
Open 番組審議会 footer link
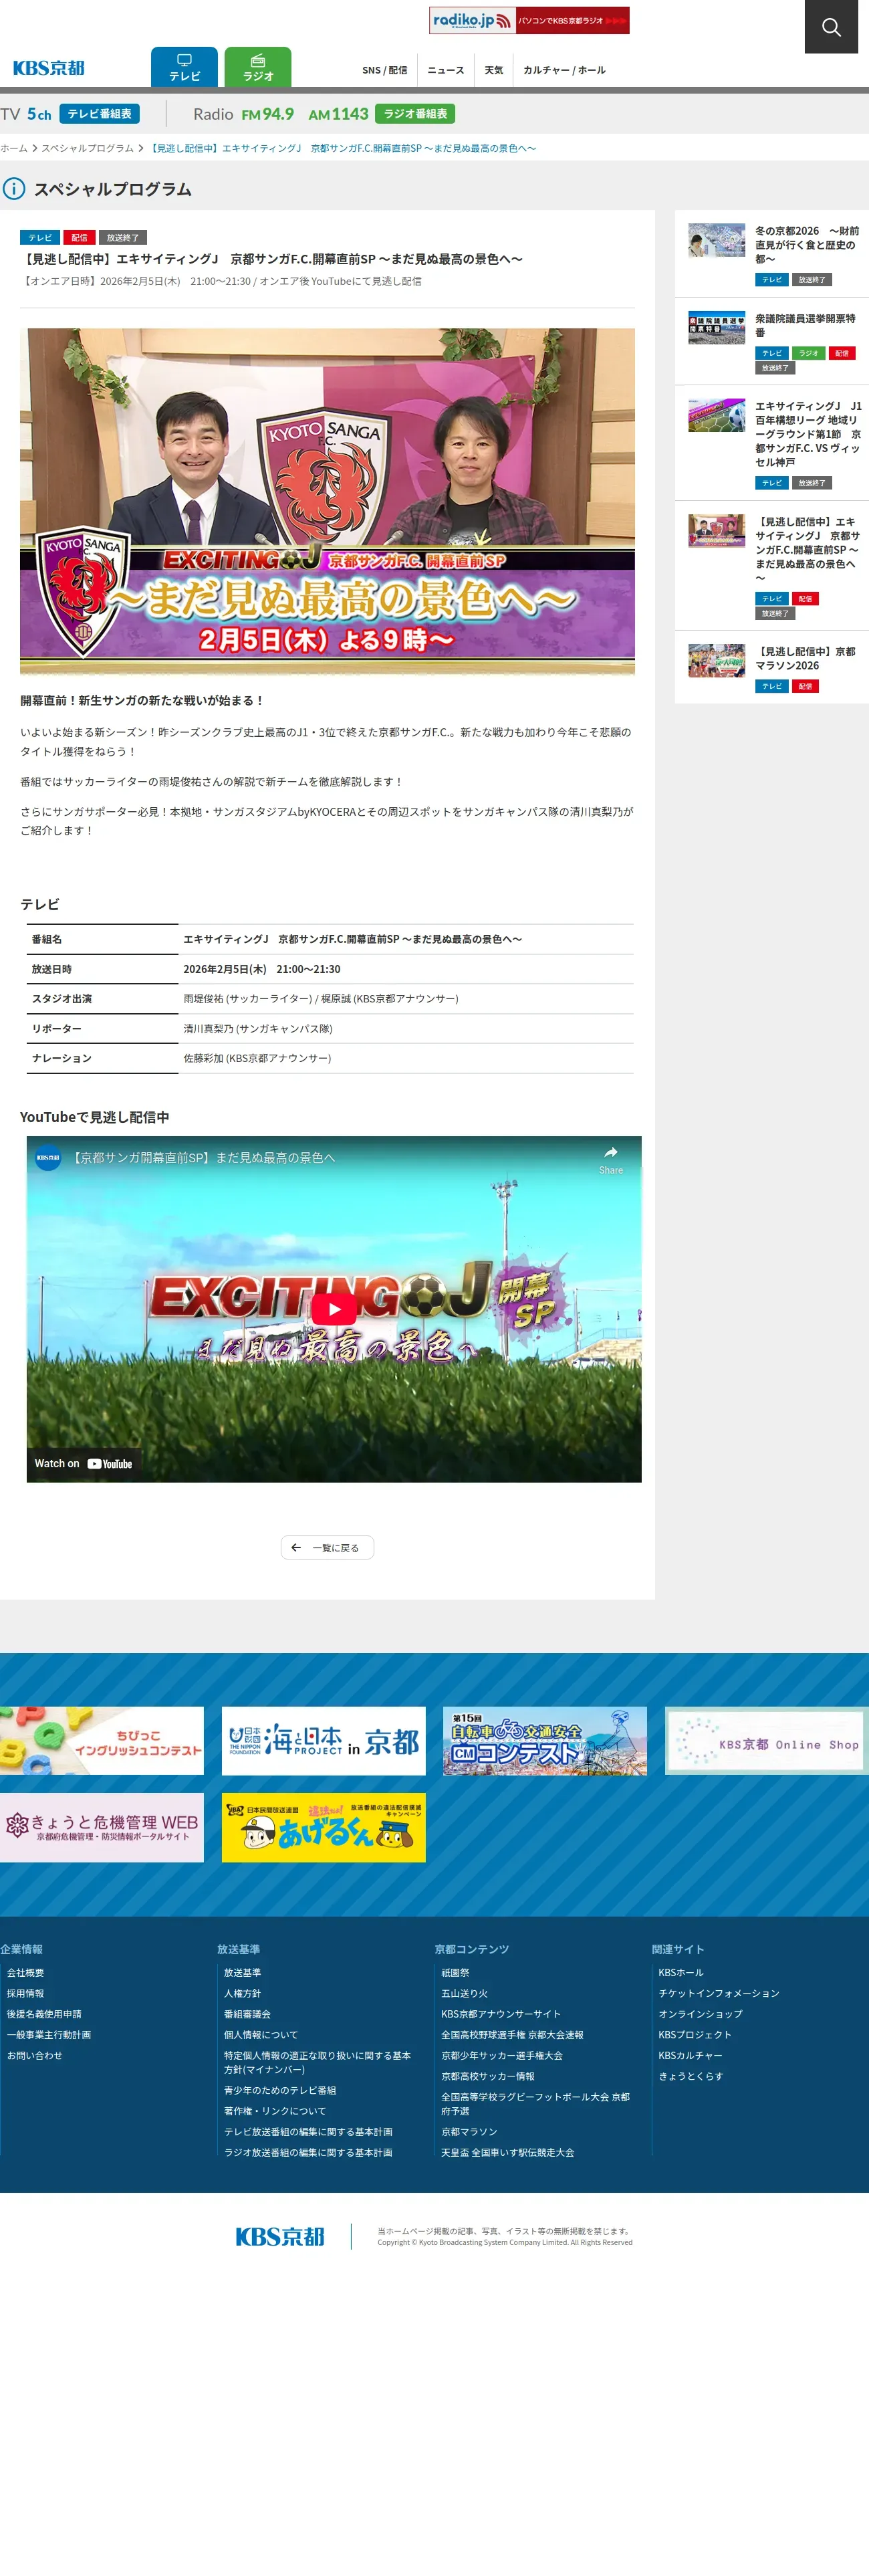click(247, 2014)
